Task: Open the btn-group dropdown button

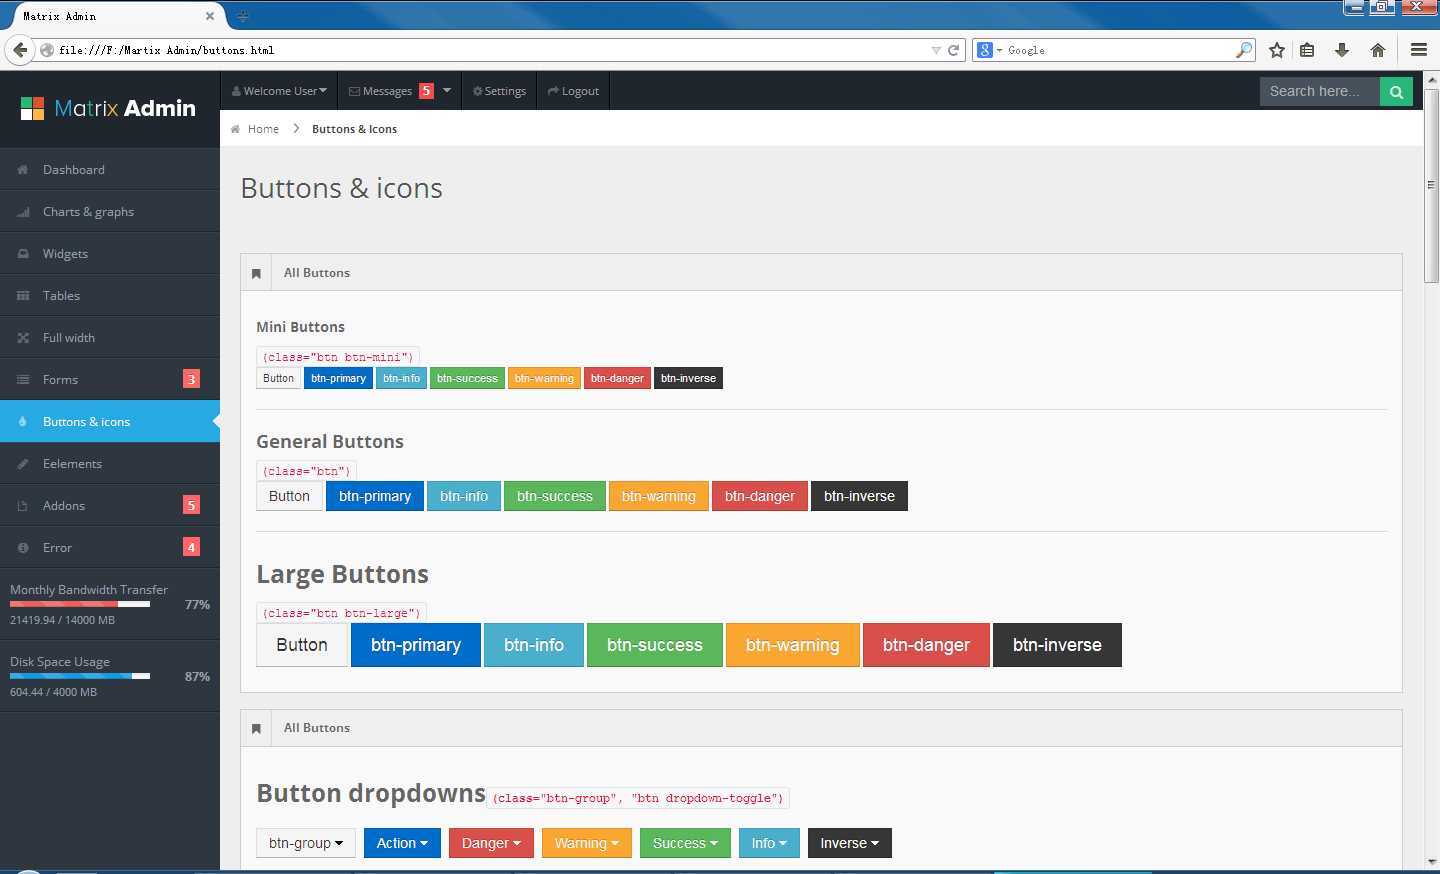Action: (305, 843)
